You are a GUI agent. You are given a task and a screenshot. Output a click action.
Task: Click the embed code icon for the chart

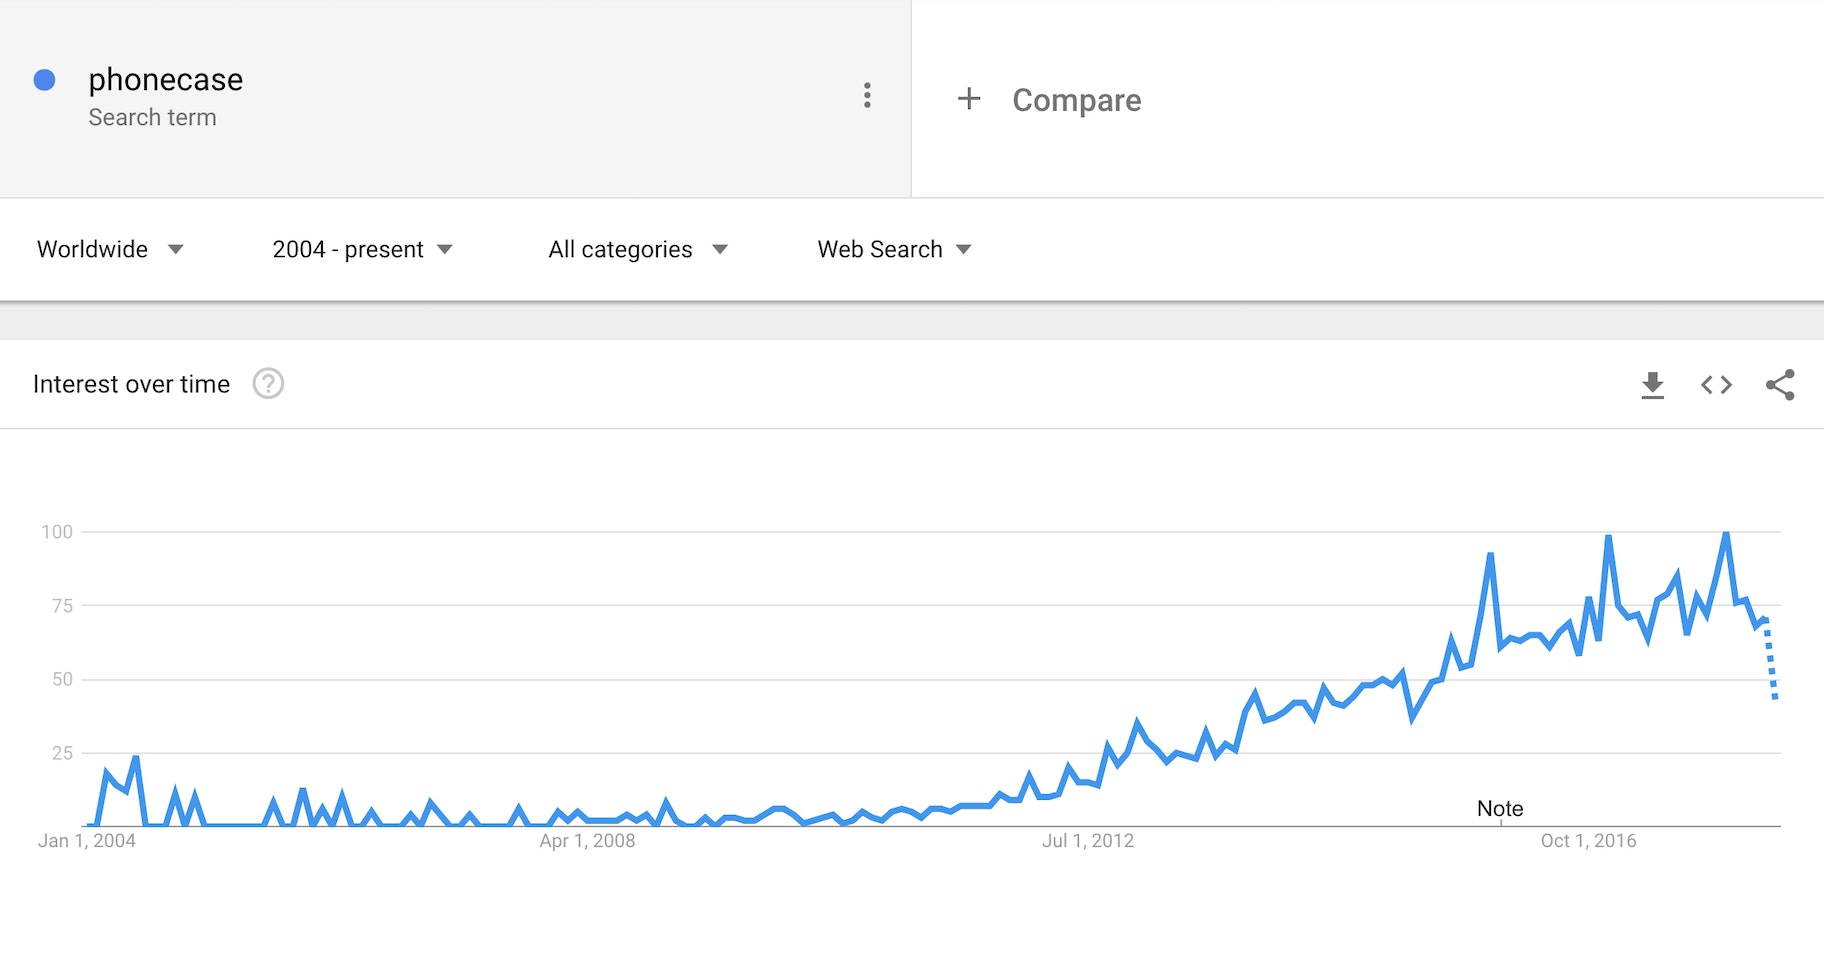1716,384
